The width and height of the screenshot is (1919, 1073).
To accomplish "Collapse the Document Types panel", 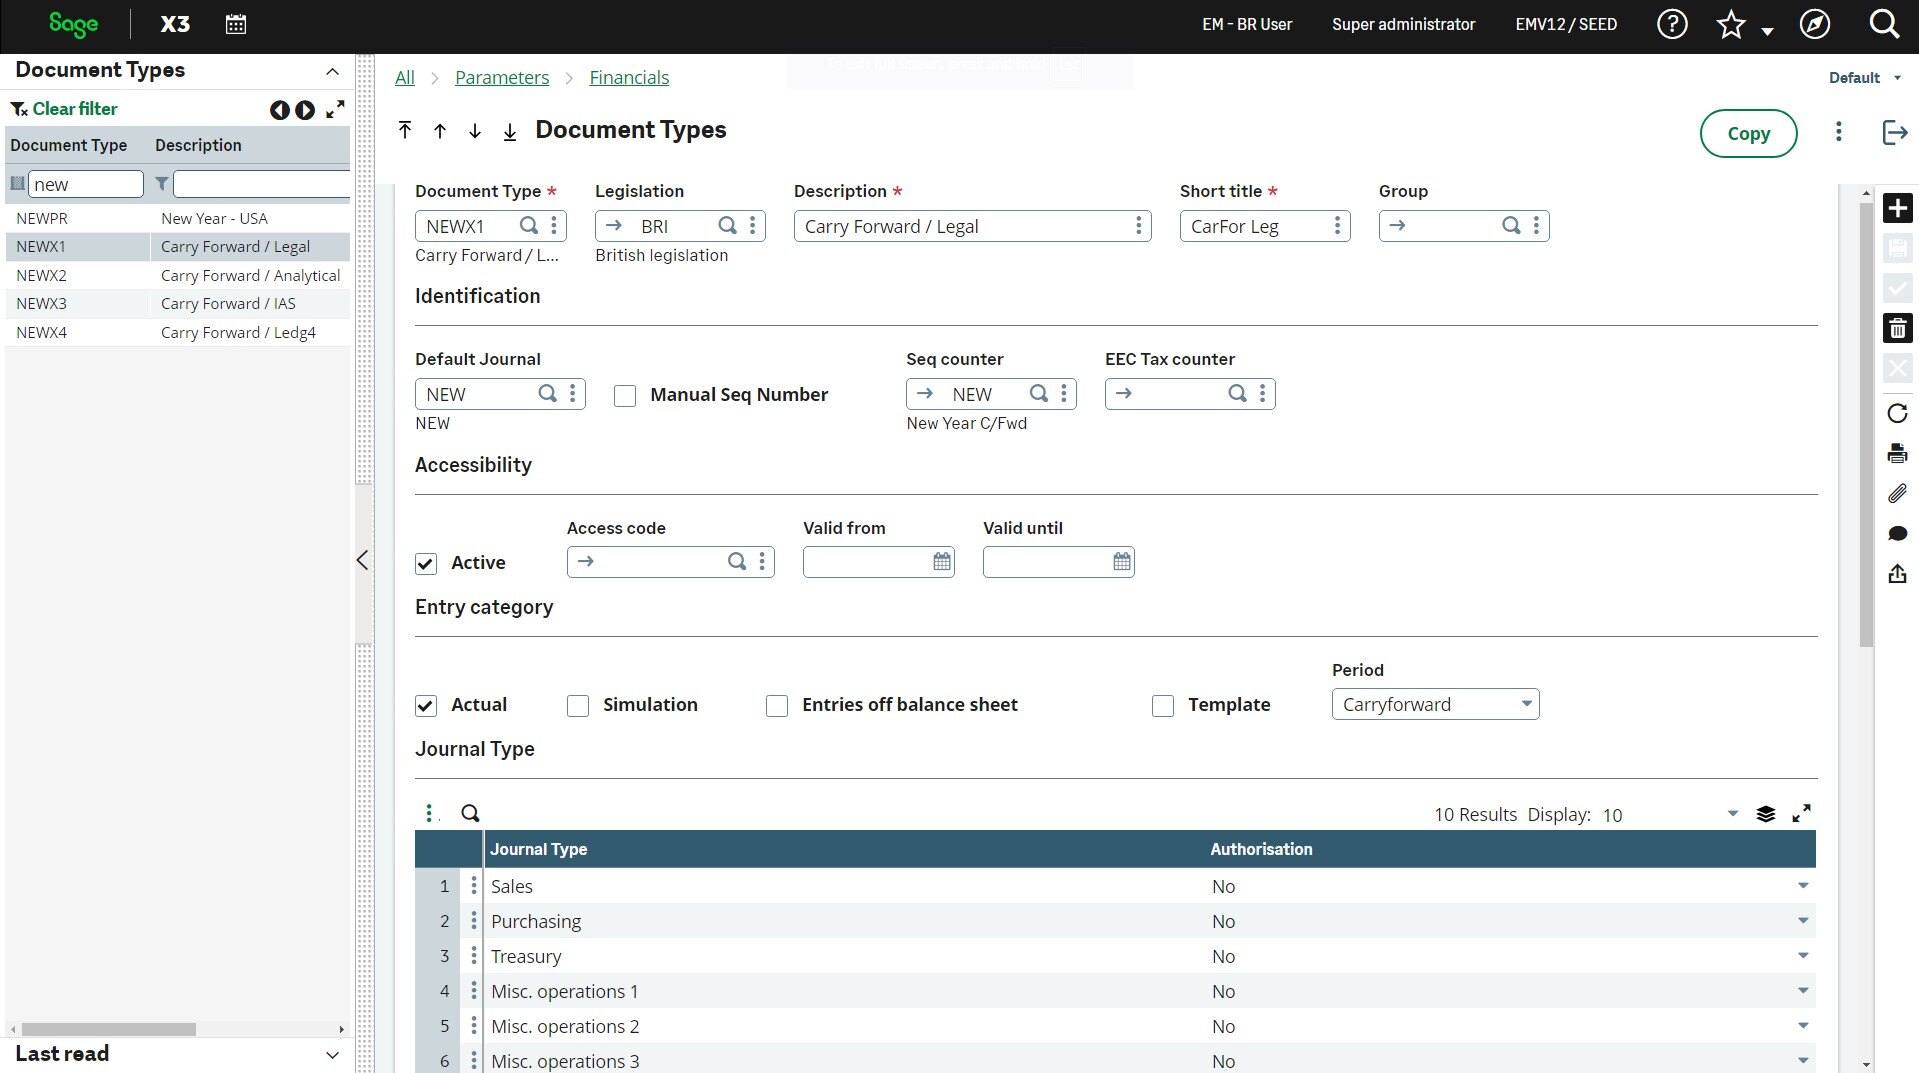I will click(332, 71).
